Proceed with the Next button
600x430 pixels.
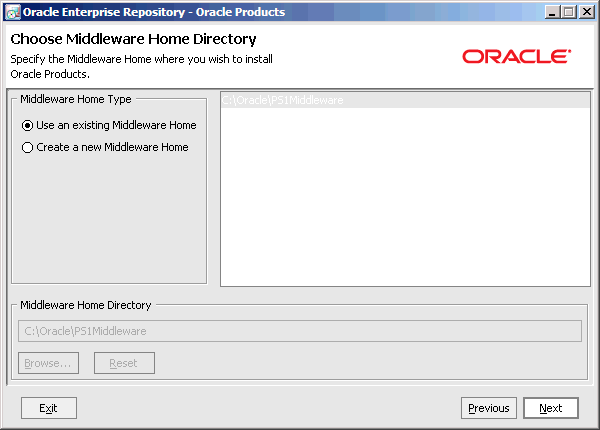point(551,408)
